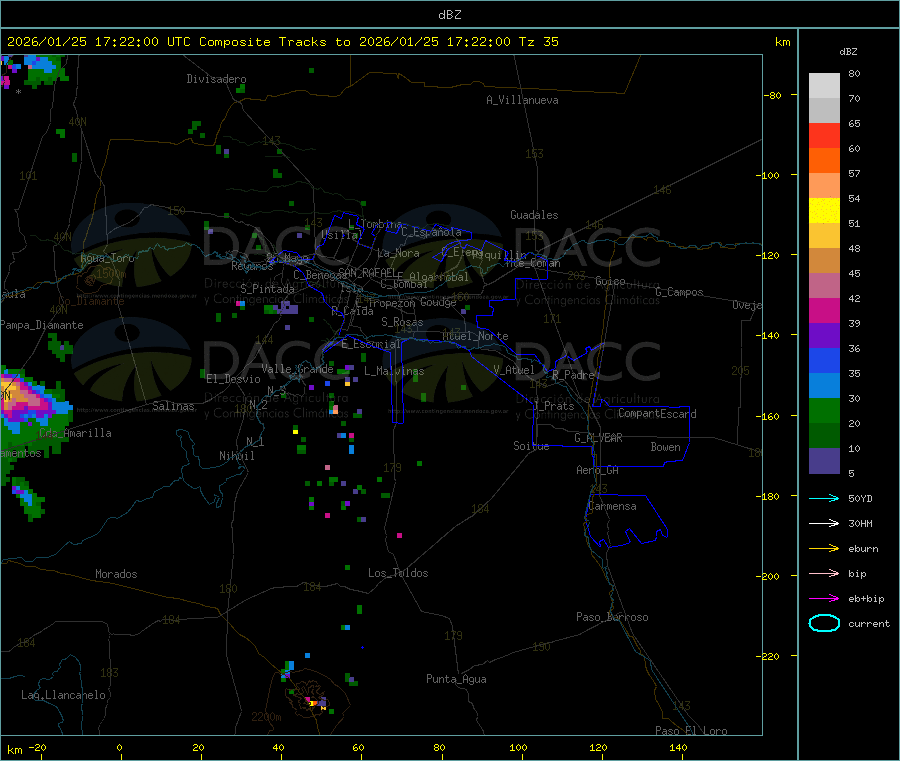This screenshot has width=900, height=761.
Task: Click the G_Campos map label
Action: point(680,292)
